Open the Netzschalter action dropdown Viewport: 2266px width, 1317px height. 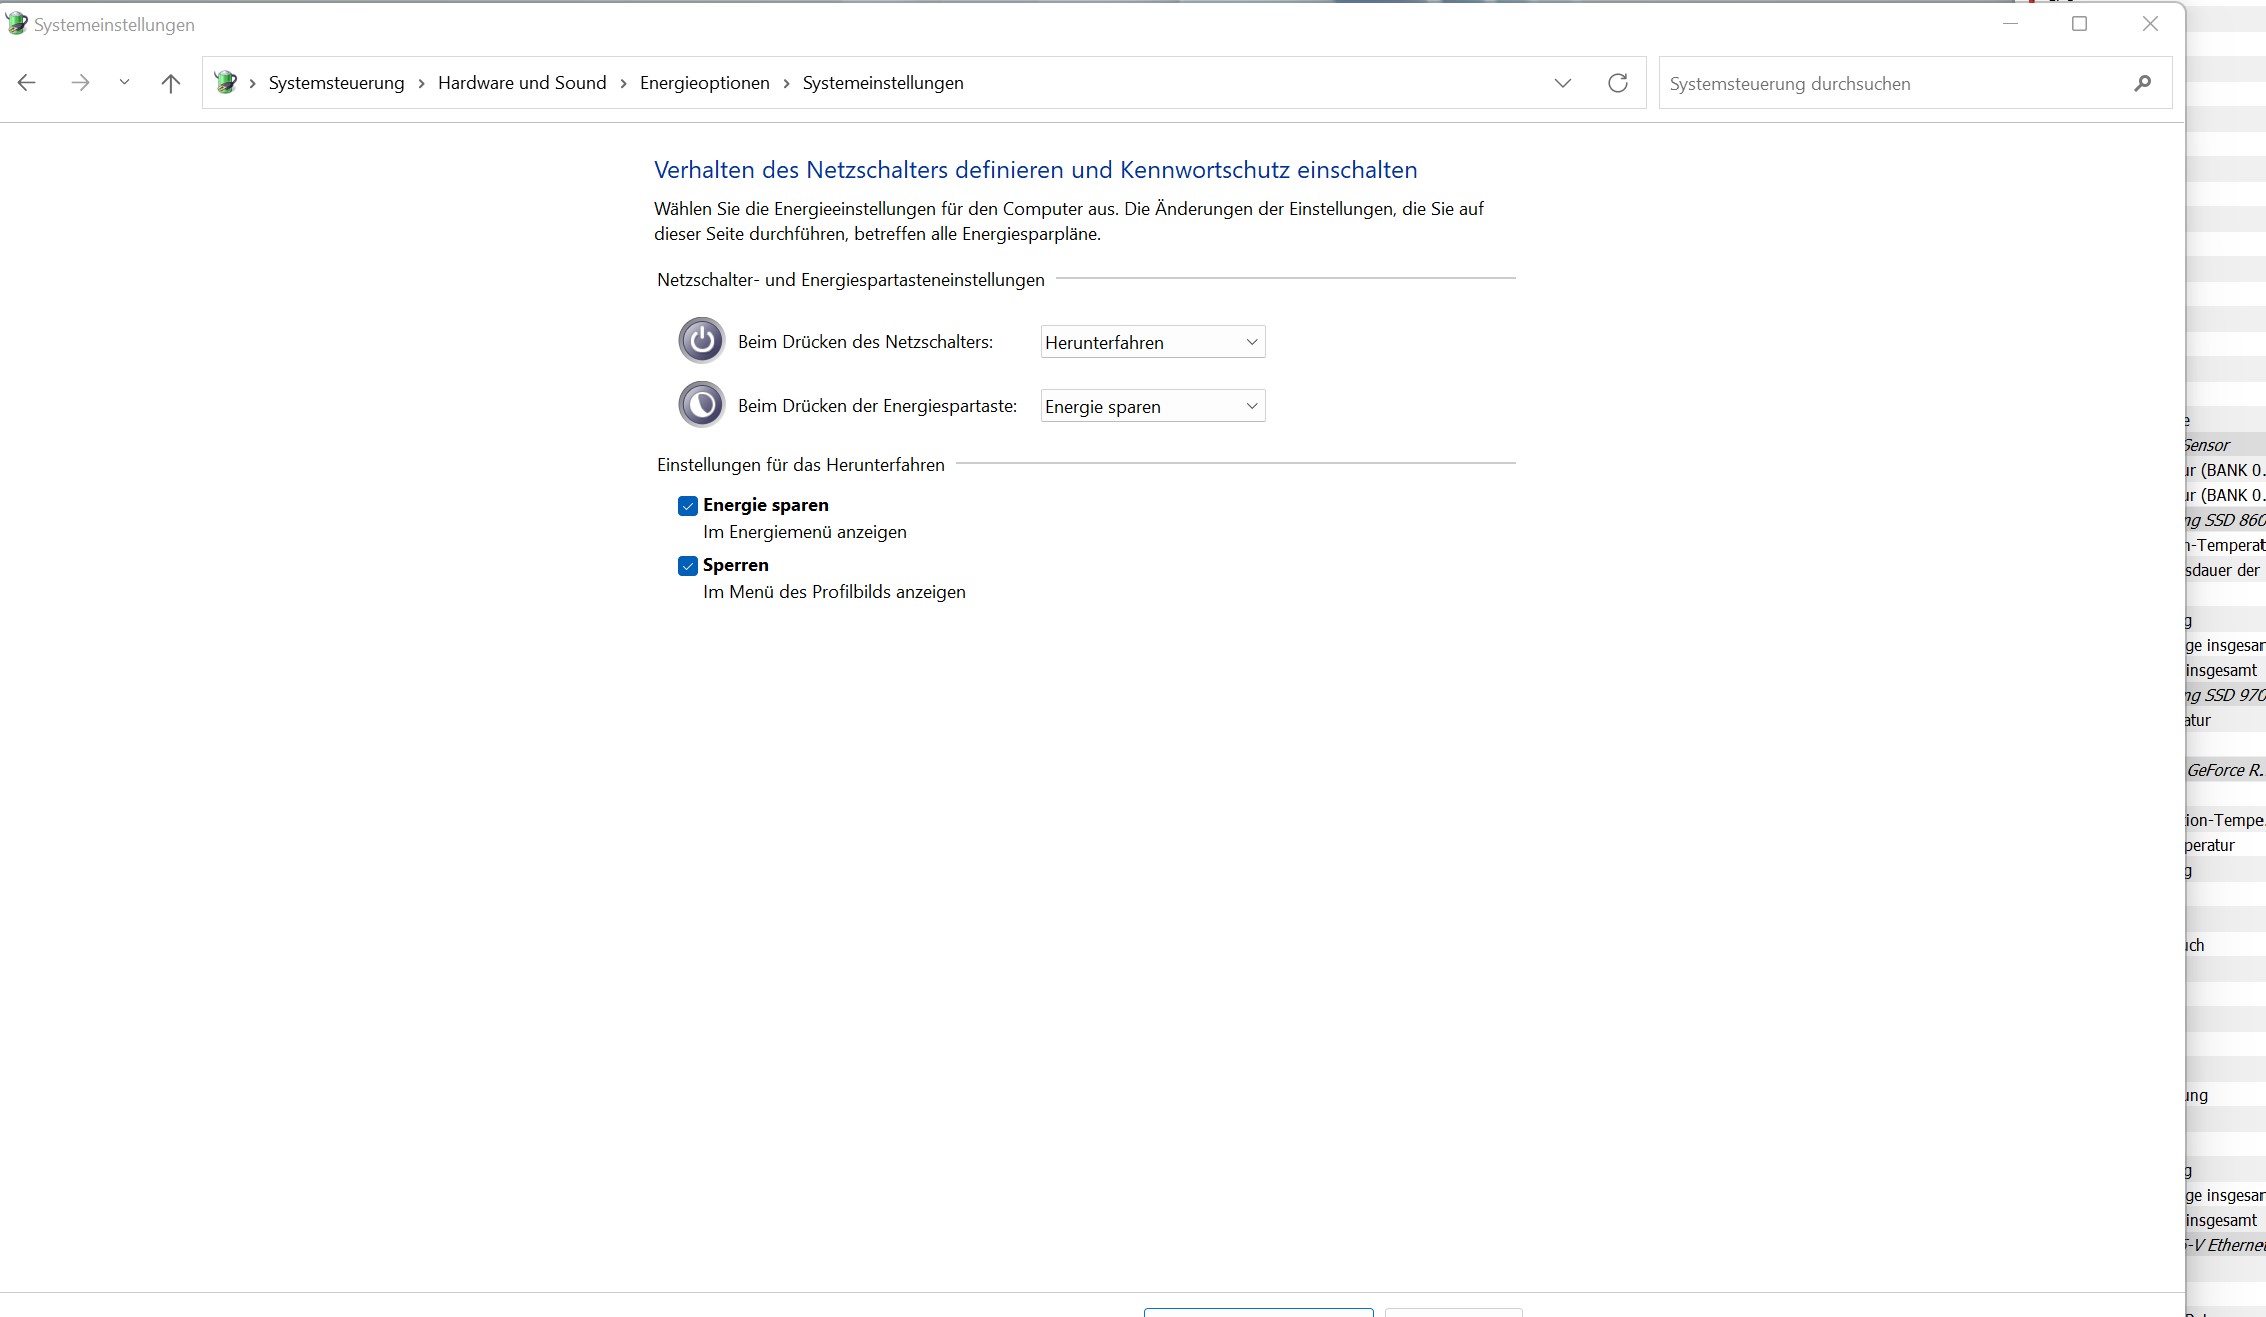[1152, 342]
